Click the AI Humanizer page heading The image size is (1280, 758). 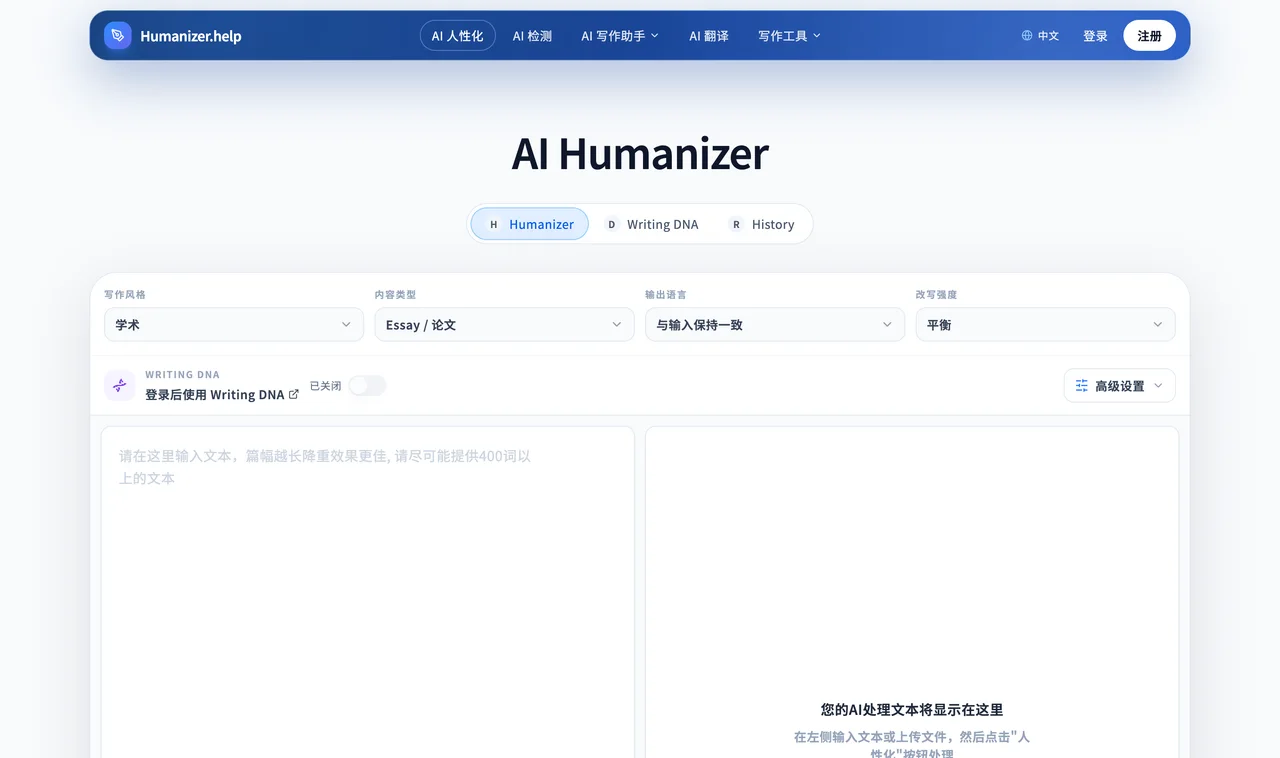pos(640,154)
